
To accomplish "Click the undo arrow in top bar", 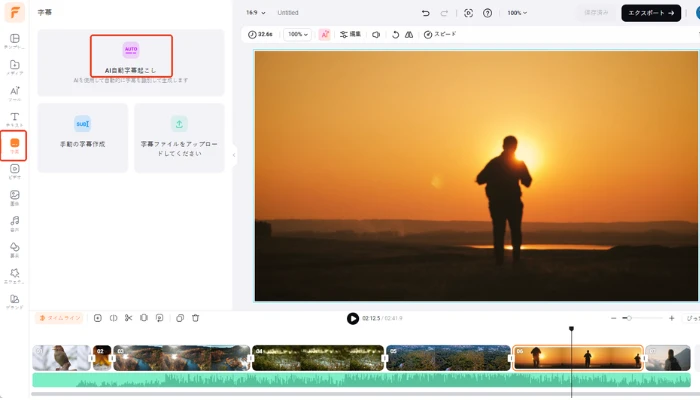I will pos(426,13).
